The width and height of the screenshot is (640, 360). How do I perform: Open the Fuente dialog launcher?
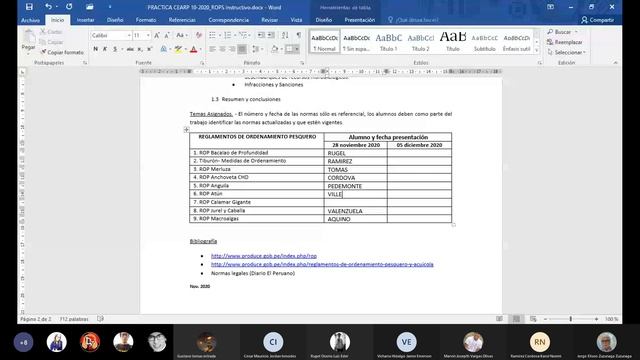(x=202, y=63)
